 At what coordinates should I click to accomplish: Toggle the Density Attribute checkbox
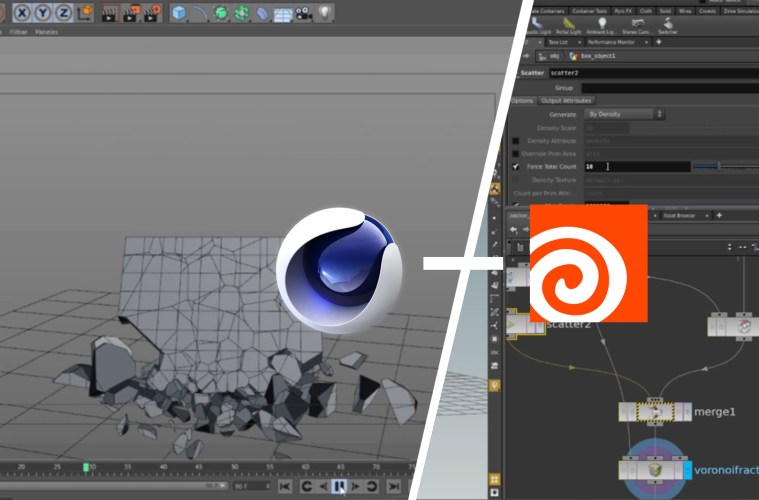coord(516,141)
